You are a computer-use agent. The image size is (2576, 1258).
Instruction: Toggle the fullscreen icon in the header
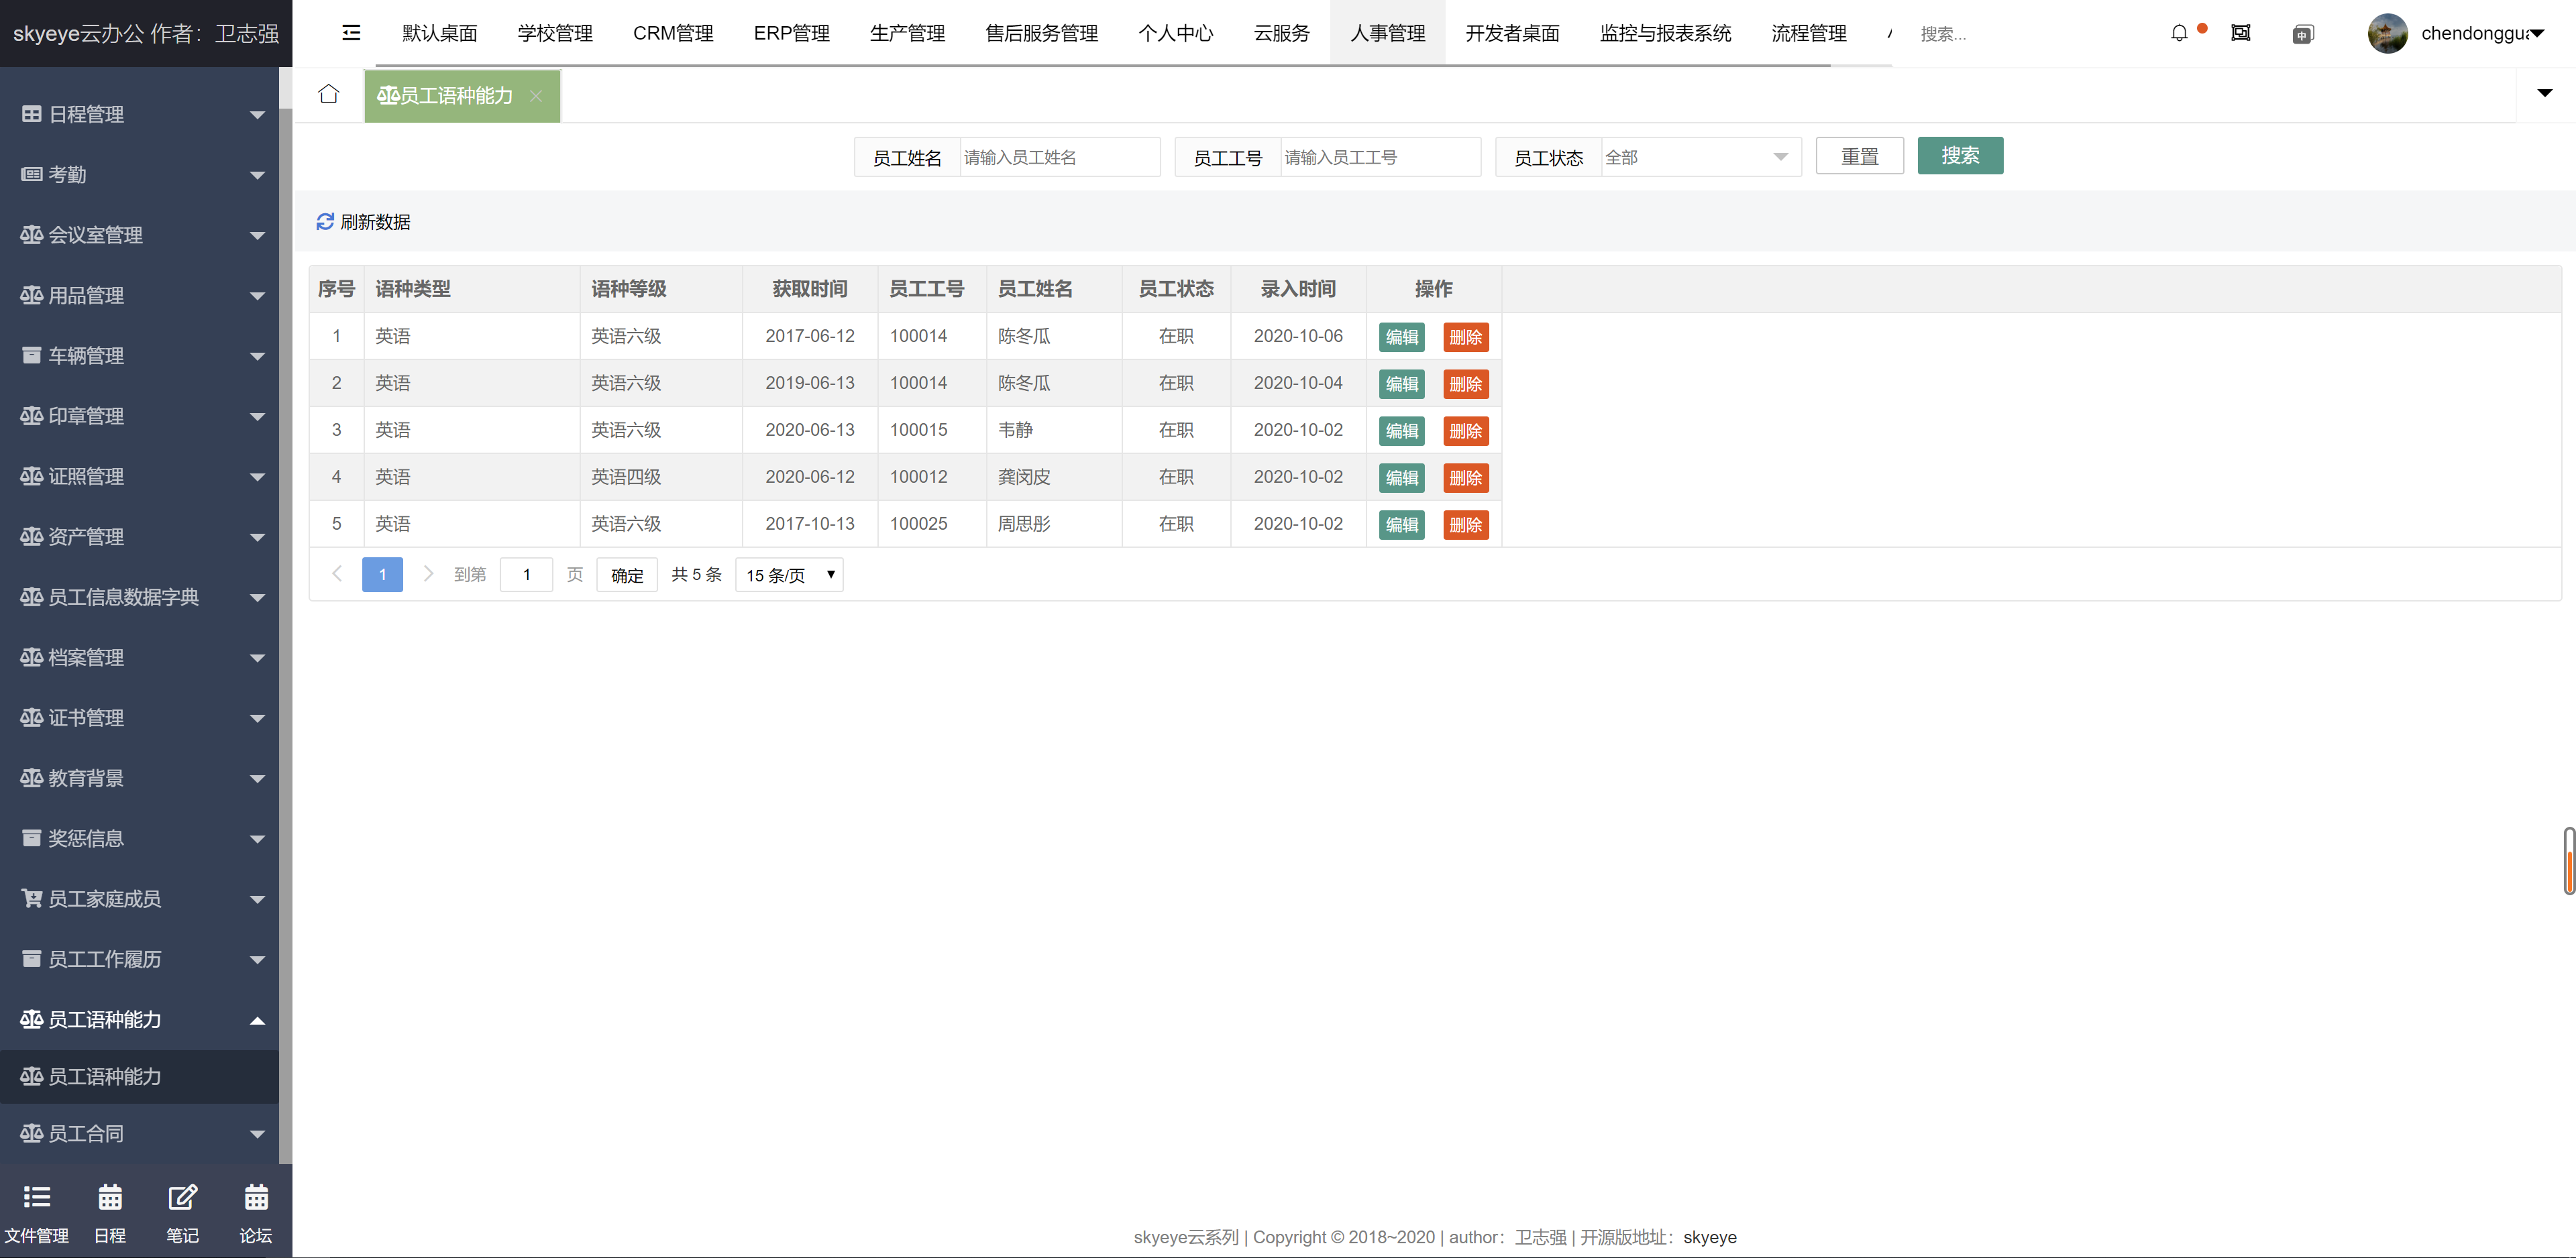click(2241, 33)
